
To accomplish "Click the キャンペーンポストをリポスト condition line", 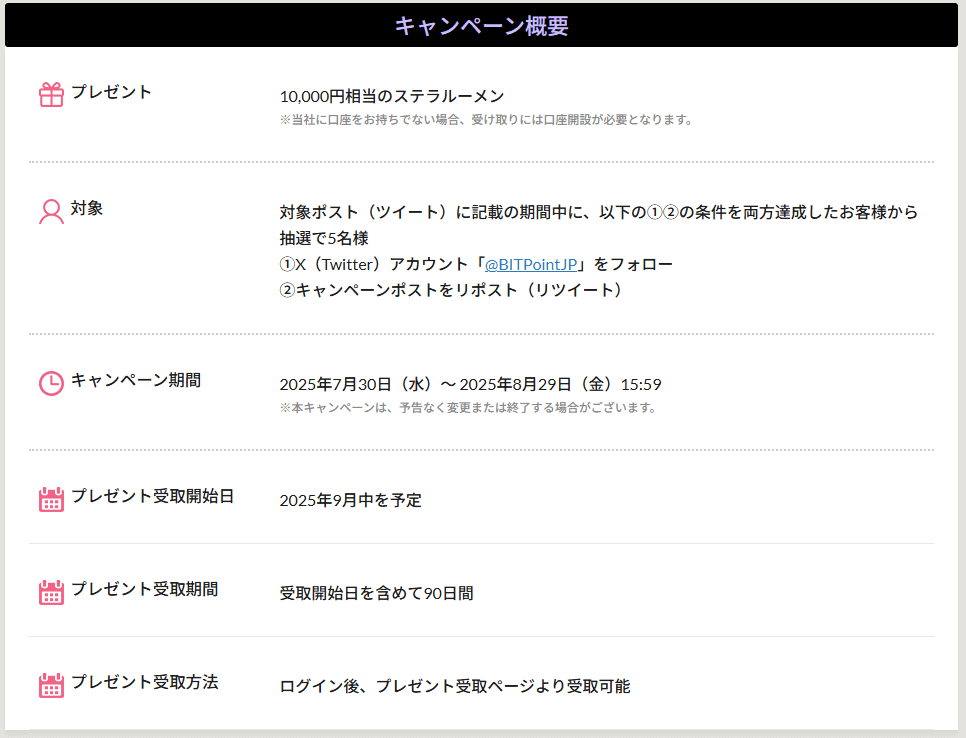I will (451, 290).
